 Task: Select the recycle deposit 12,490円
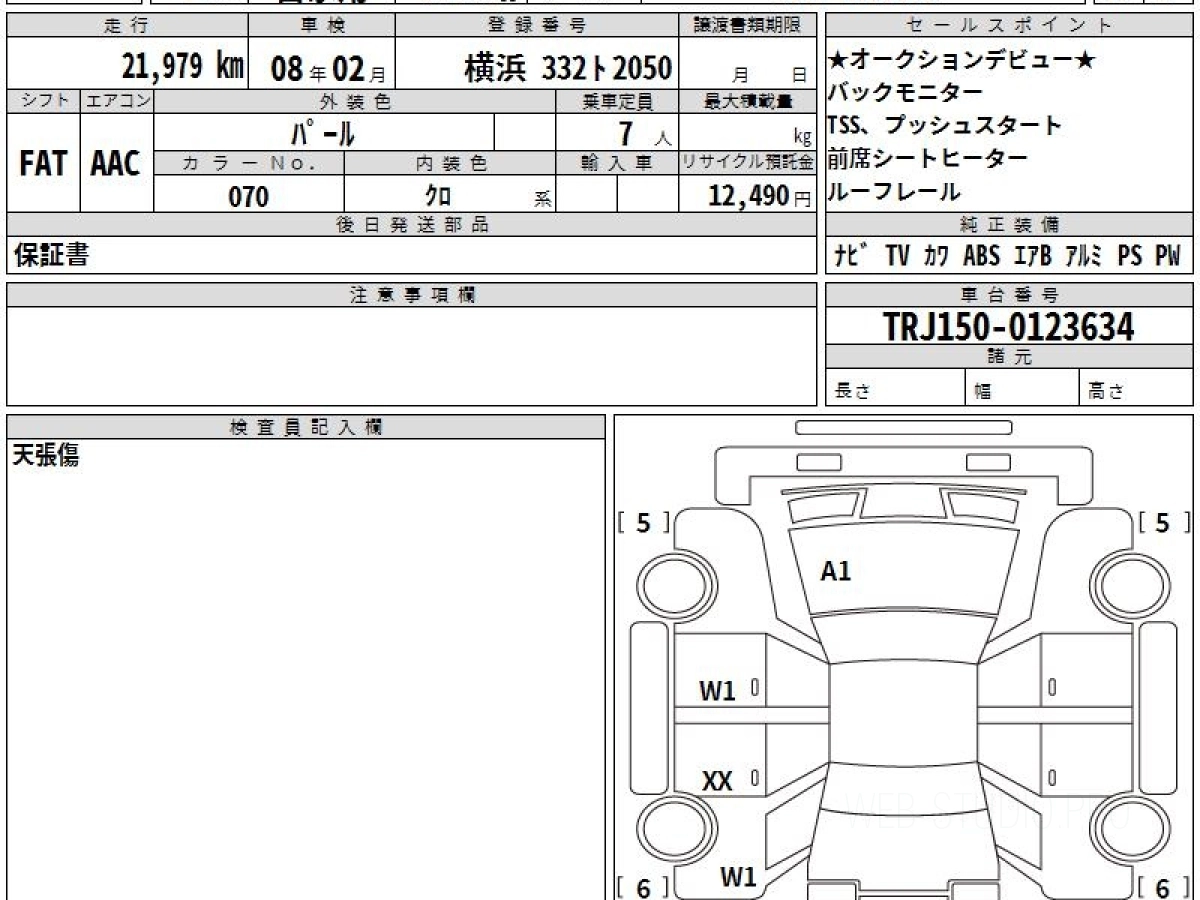click(x=760, y=196)
